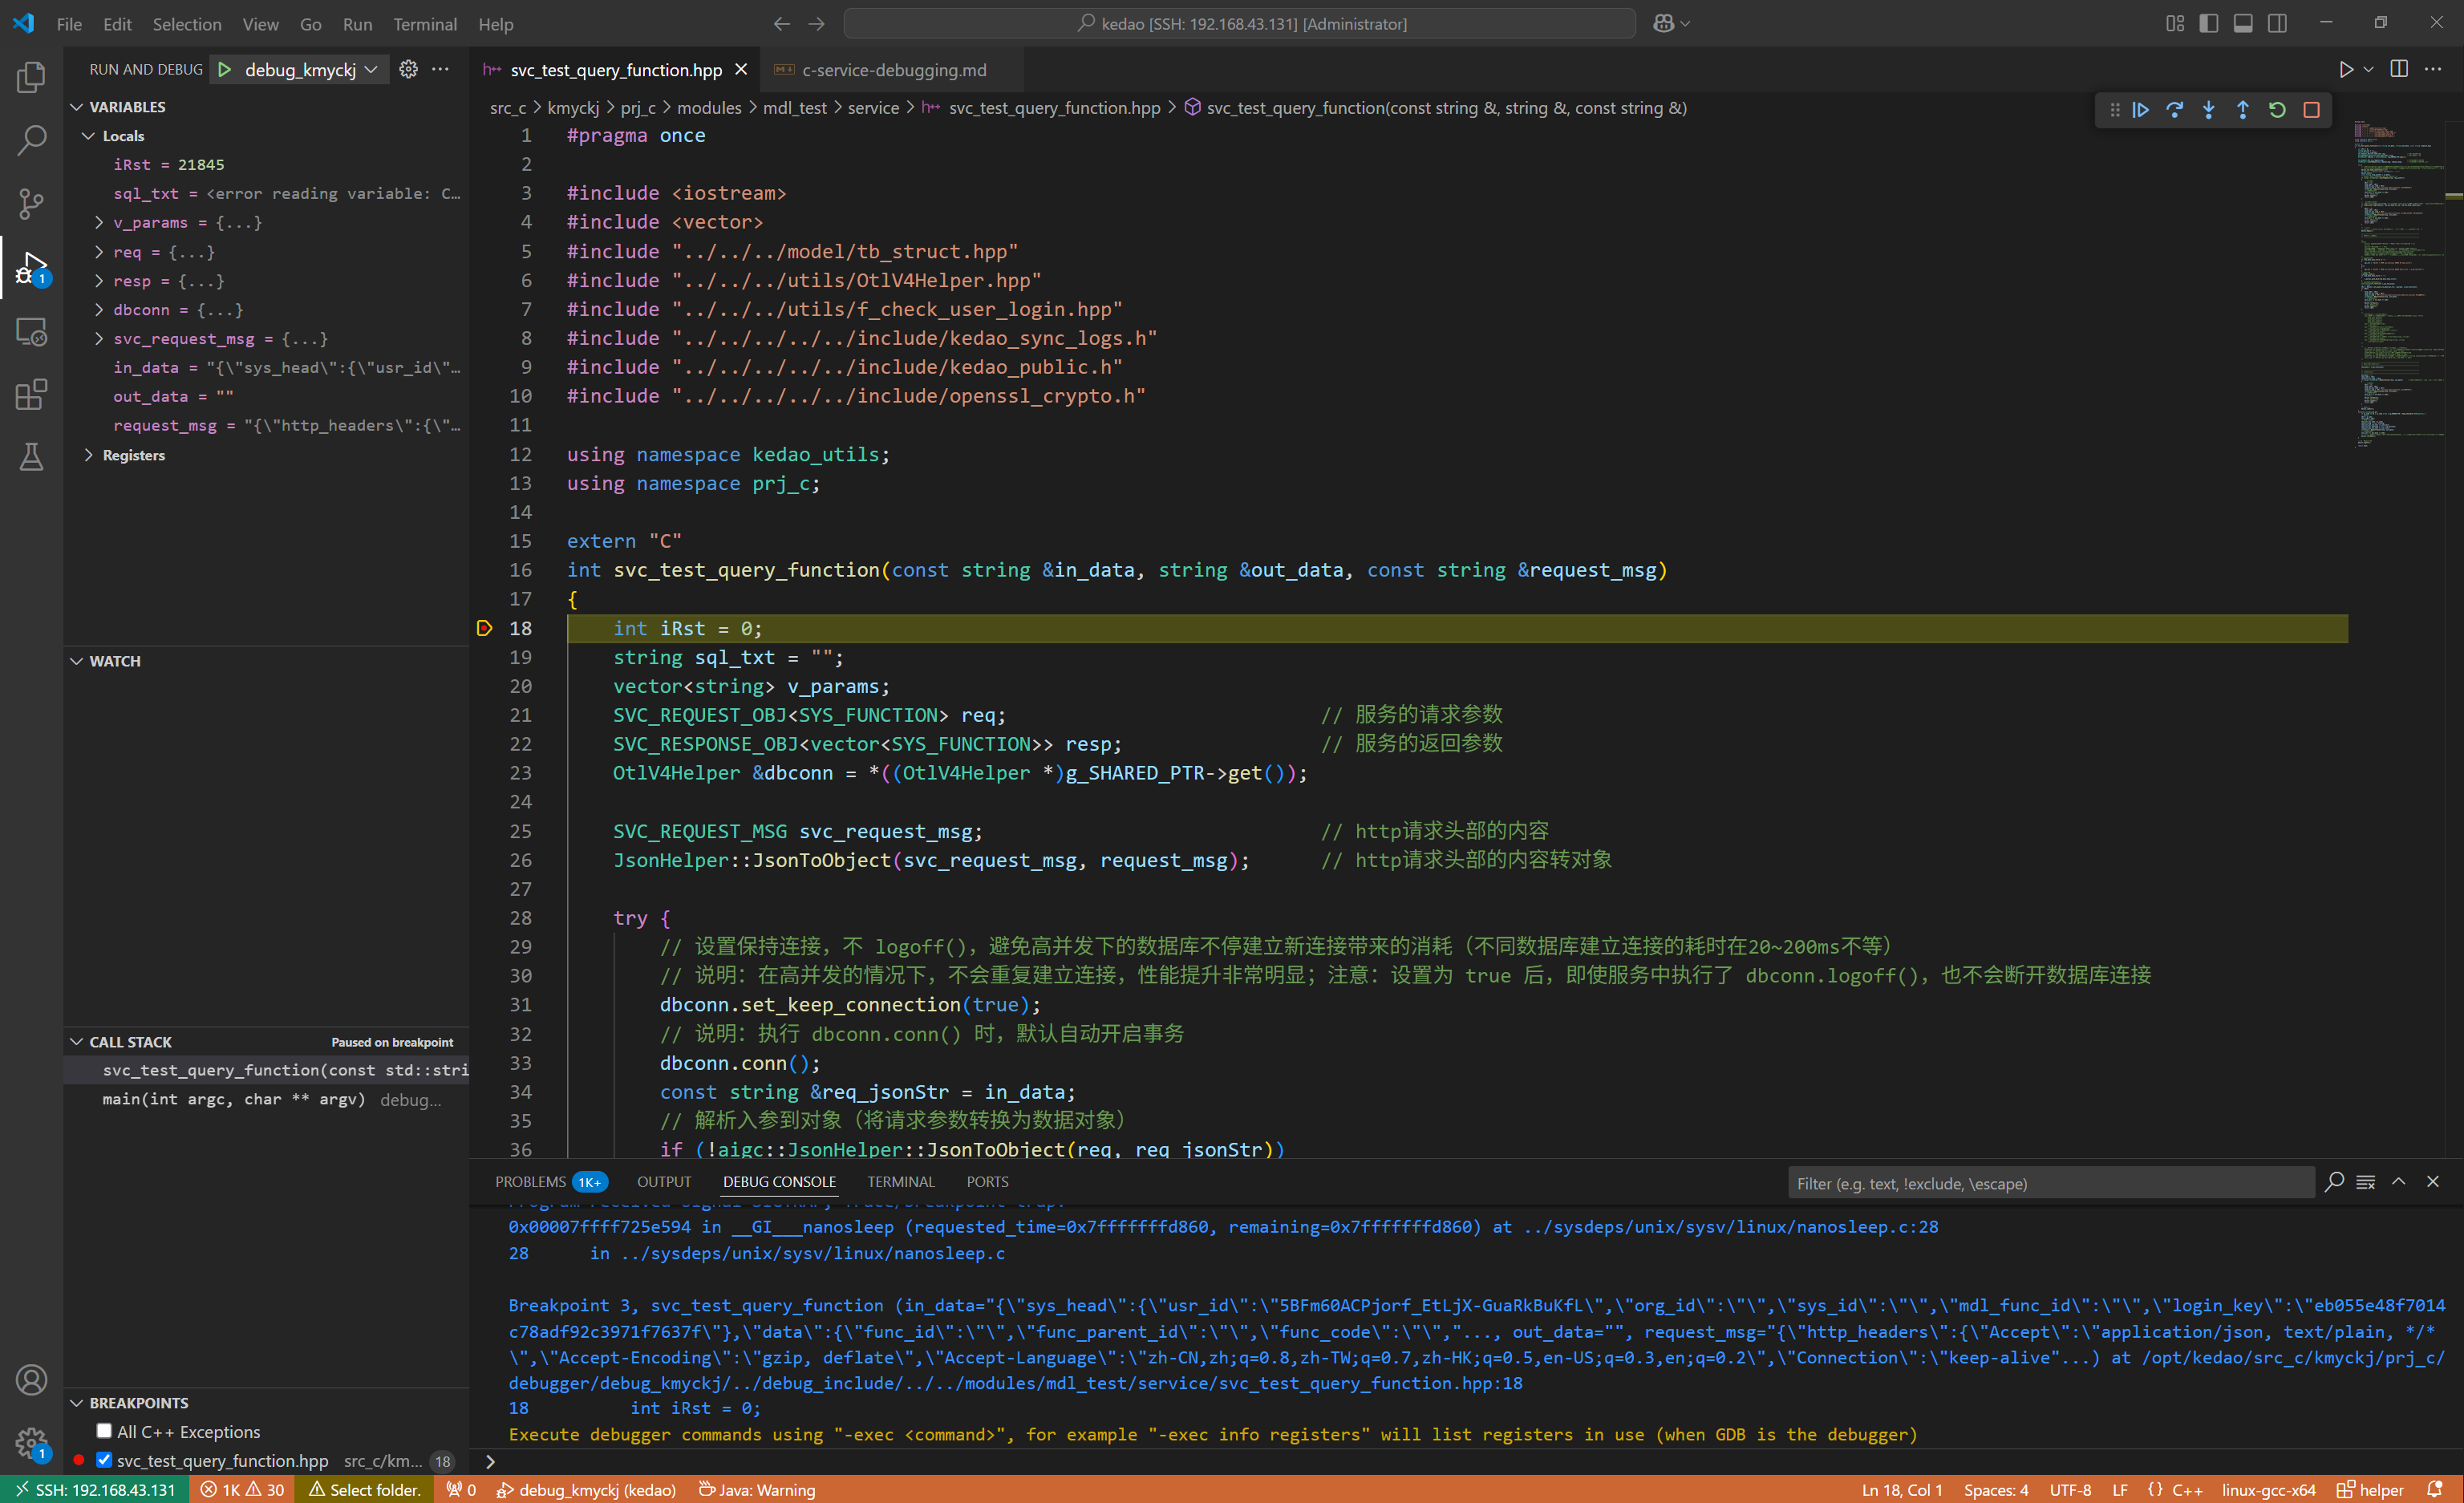Collapse the BREAKPOINTS section
This screenshot has height=1503, width=2464.
tap(77, 1403)
